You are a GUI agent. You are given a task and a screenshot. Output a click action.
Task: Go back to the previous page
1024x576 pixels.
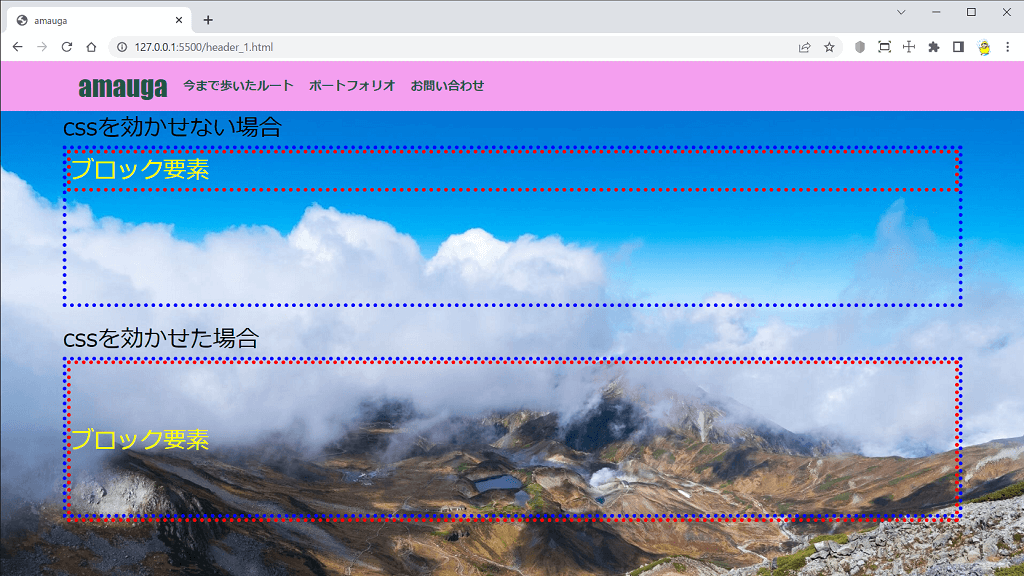(18, 47)
